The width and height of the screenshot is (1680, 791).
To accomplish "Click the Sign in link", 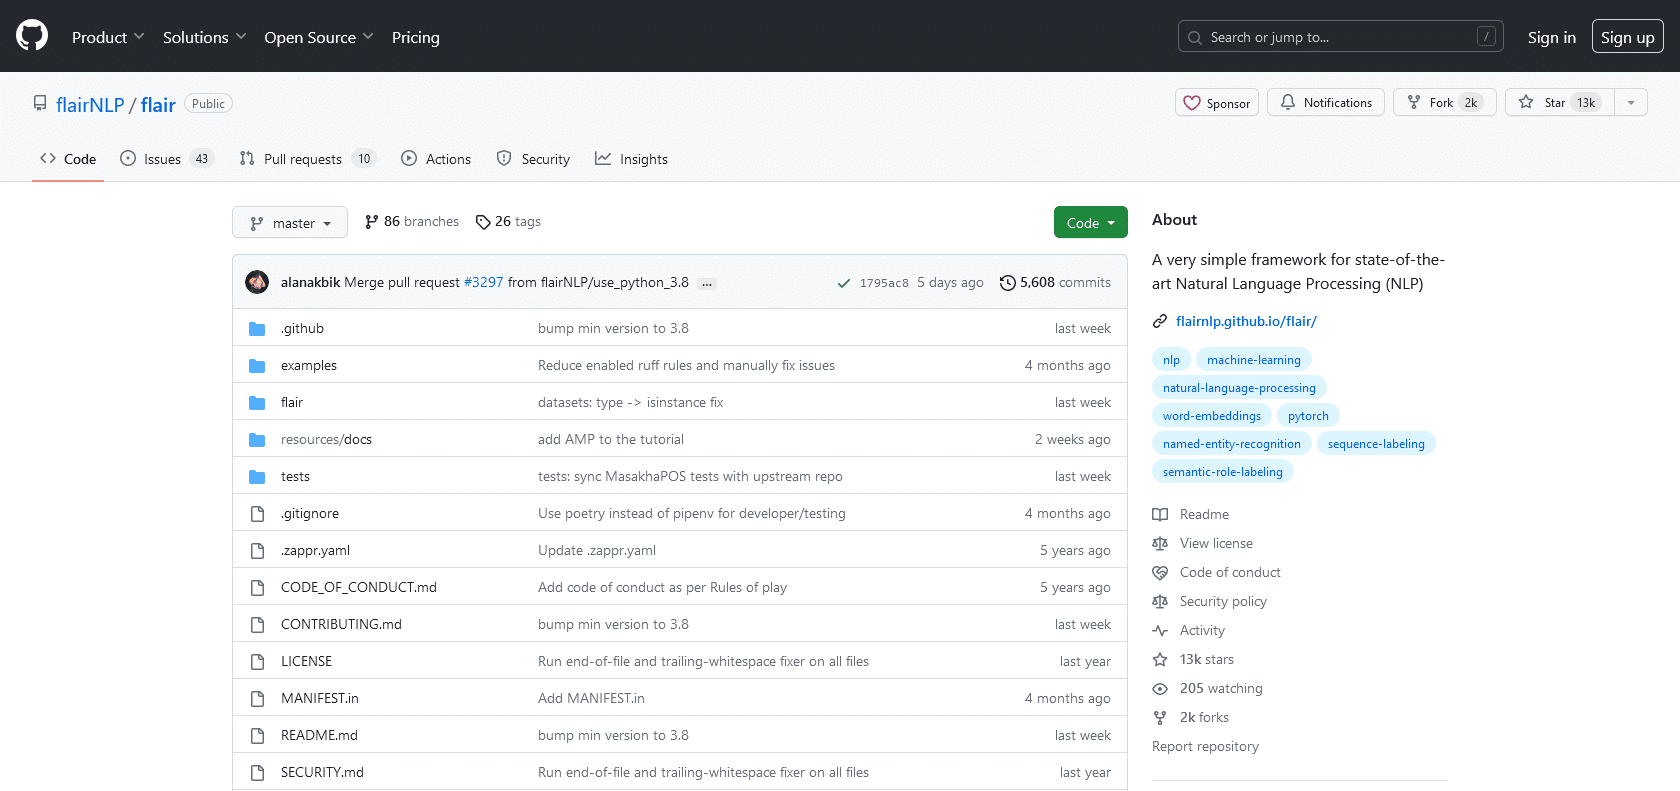I will coord(1552,37).
